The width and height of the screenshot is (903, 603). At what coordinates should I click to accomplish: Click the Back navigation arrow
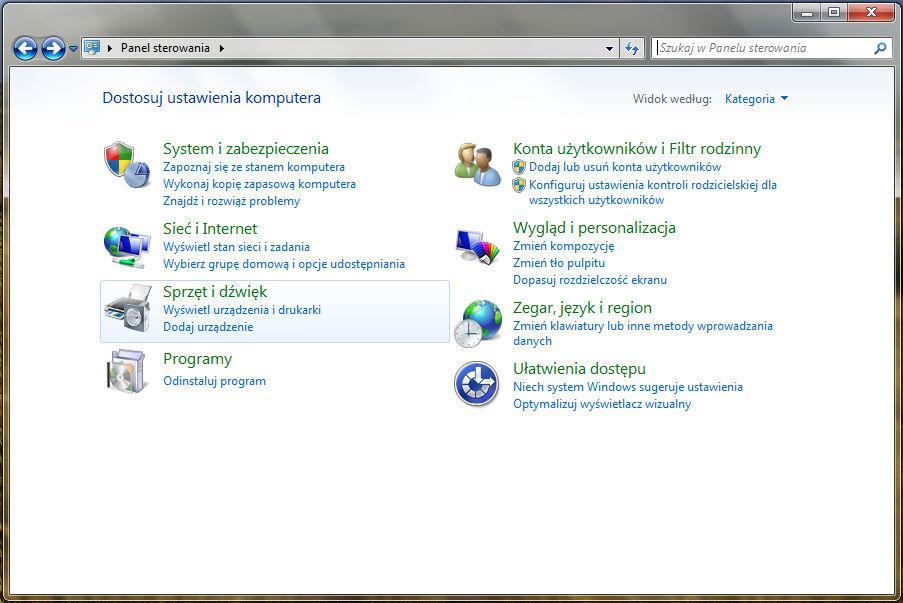25,48
